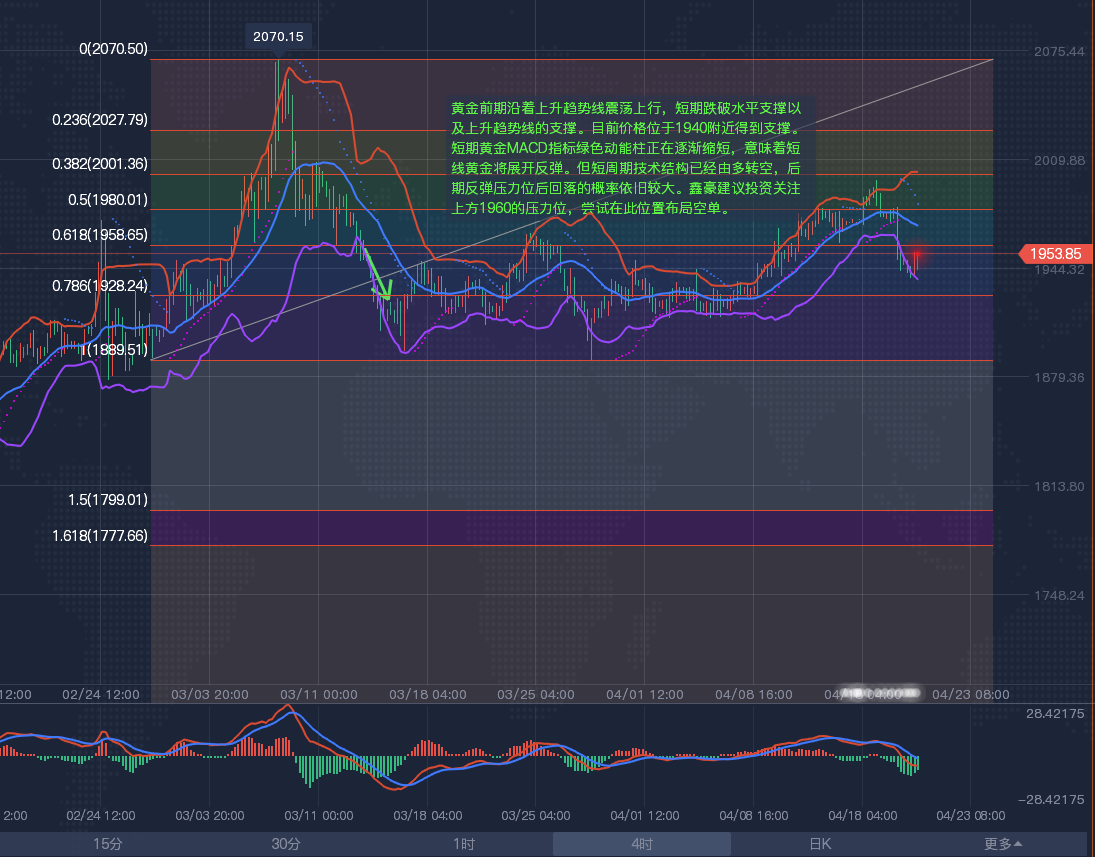This screenshot has height=857, width=1095.
Task: Select the active 4时 timeframe tab
Action: pos(642,844)
